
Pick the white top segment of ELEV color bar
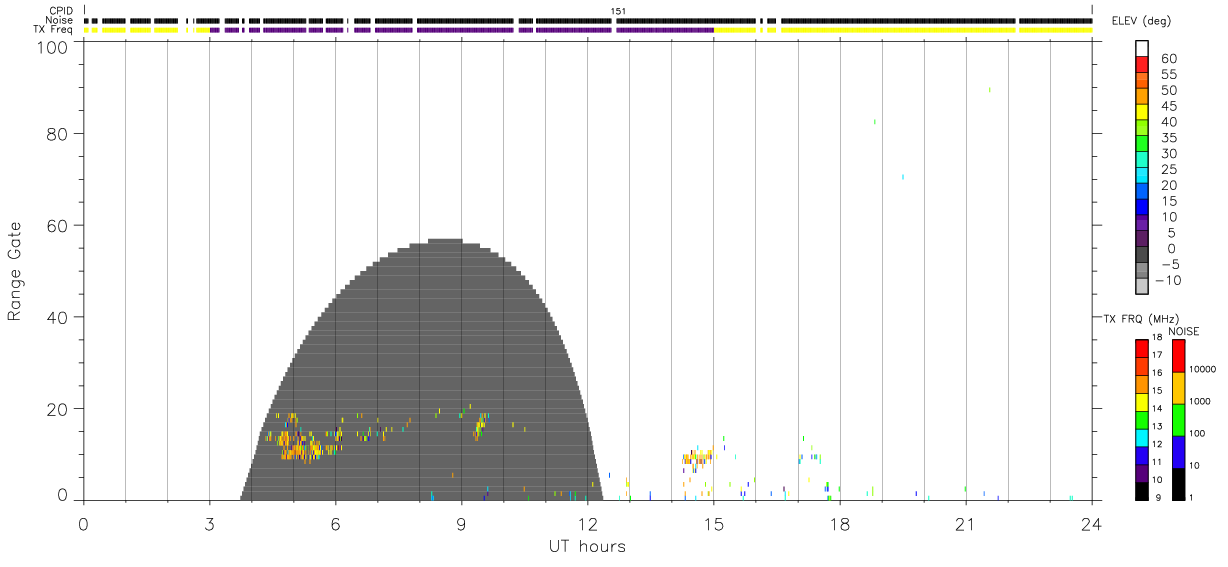click(1142, 47)
